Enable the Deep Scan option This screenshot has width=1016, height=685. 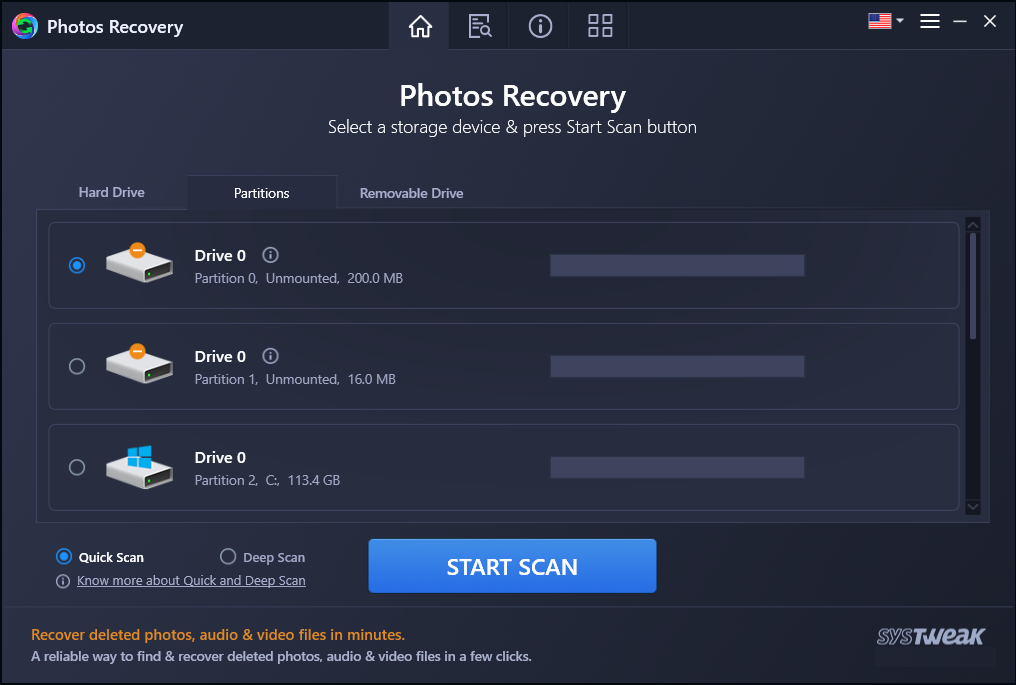228,557
